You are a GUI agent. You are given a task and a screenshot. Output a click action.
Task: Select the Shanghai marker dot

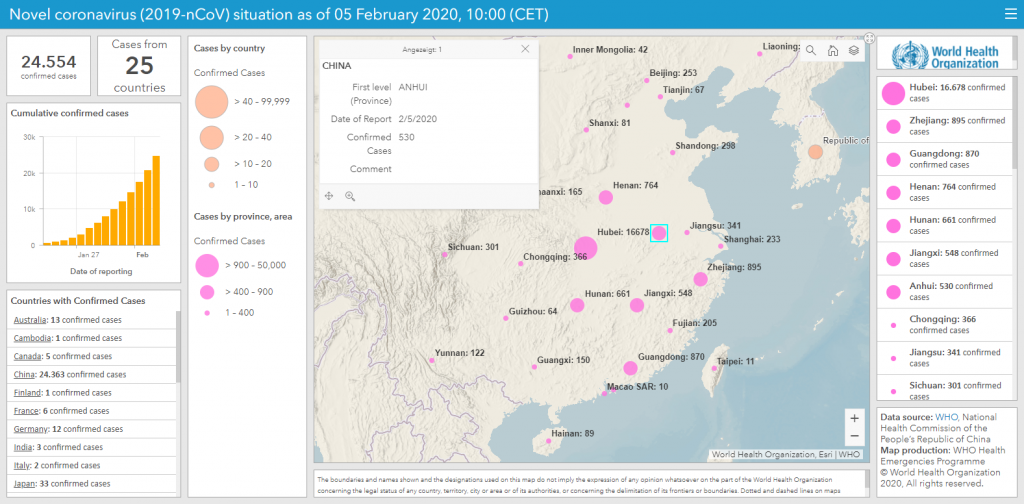[720, 246]
